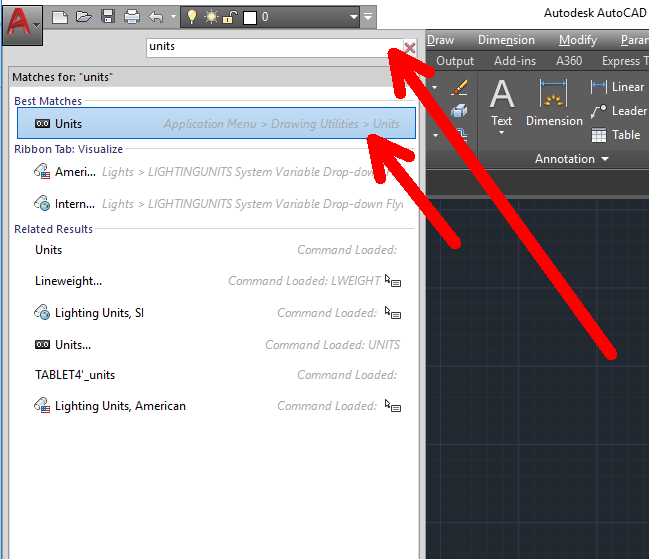Open the Modify menu
Viewport: 649px width, 559px height.
click(578, 40)
